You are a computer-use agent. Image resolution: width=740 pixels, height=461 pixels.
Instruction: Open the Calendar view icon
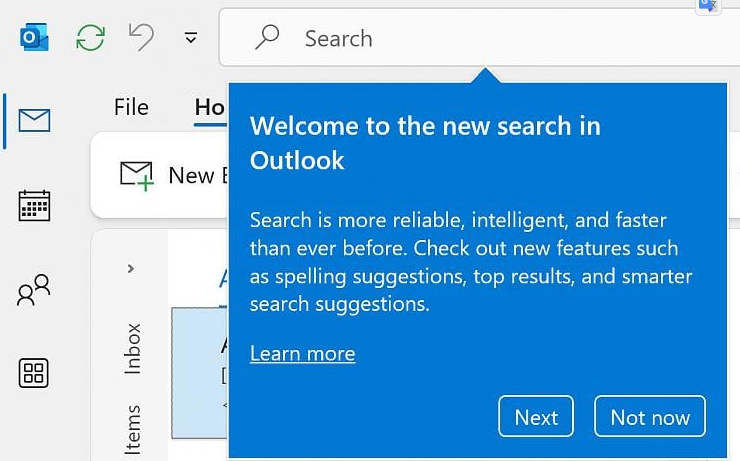tap(35, 206)
